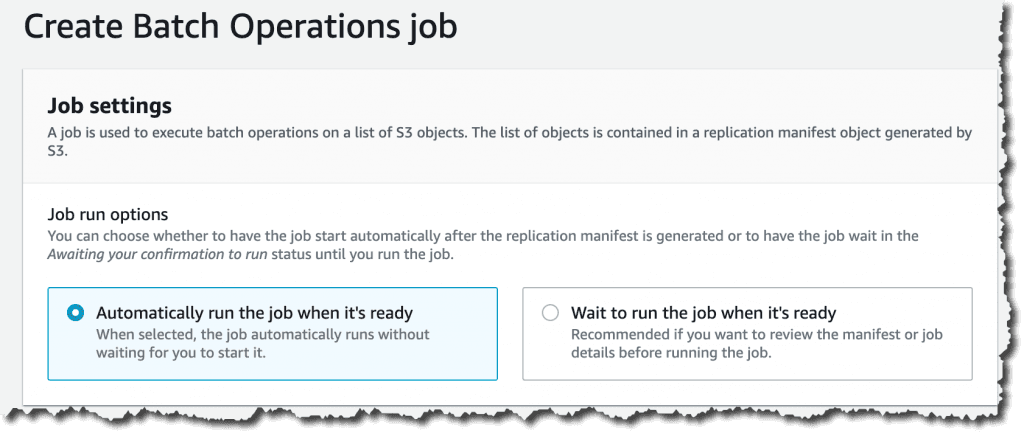Image resolution: width=1024 pixels, height=433 pixels.
Task: Select the Automatically run the job radio button
Action: pyautogui.click(x=76, y=313)
